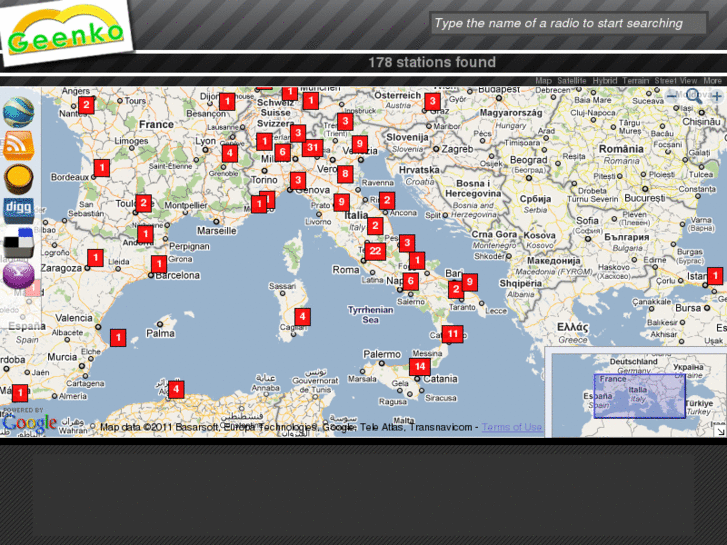
Task: Select the 1 marker near Andorra
Action: click(145, 234)
